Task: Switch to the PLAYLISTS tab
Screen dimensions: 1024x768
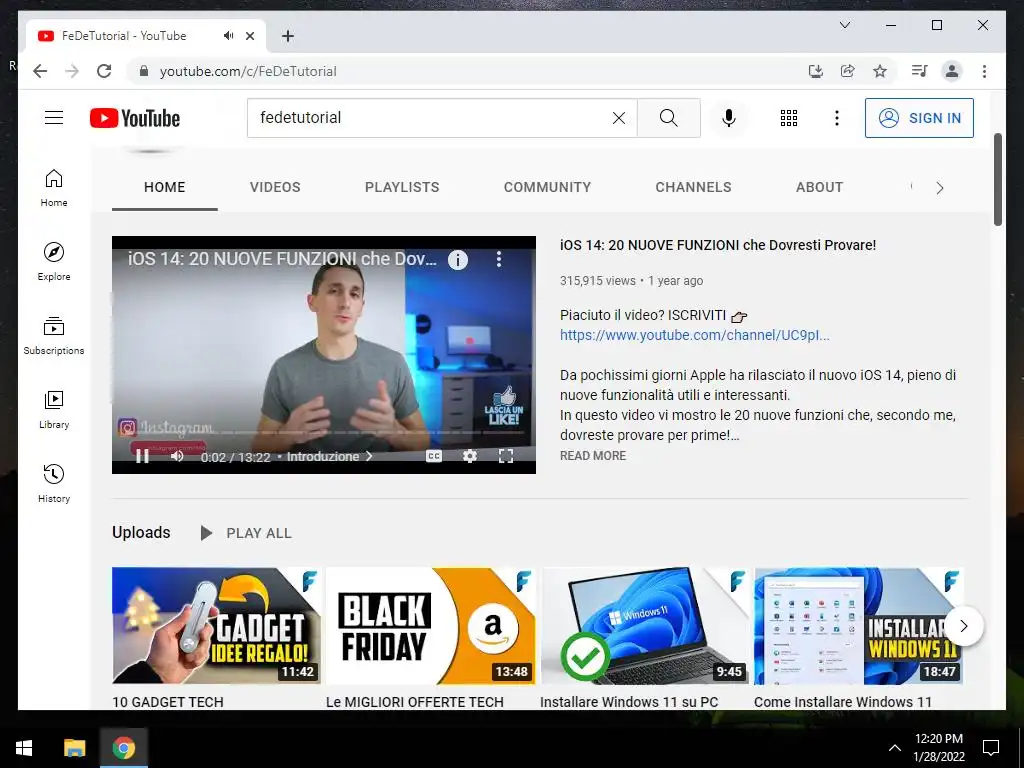Action: [402, 187]
